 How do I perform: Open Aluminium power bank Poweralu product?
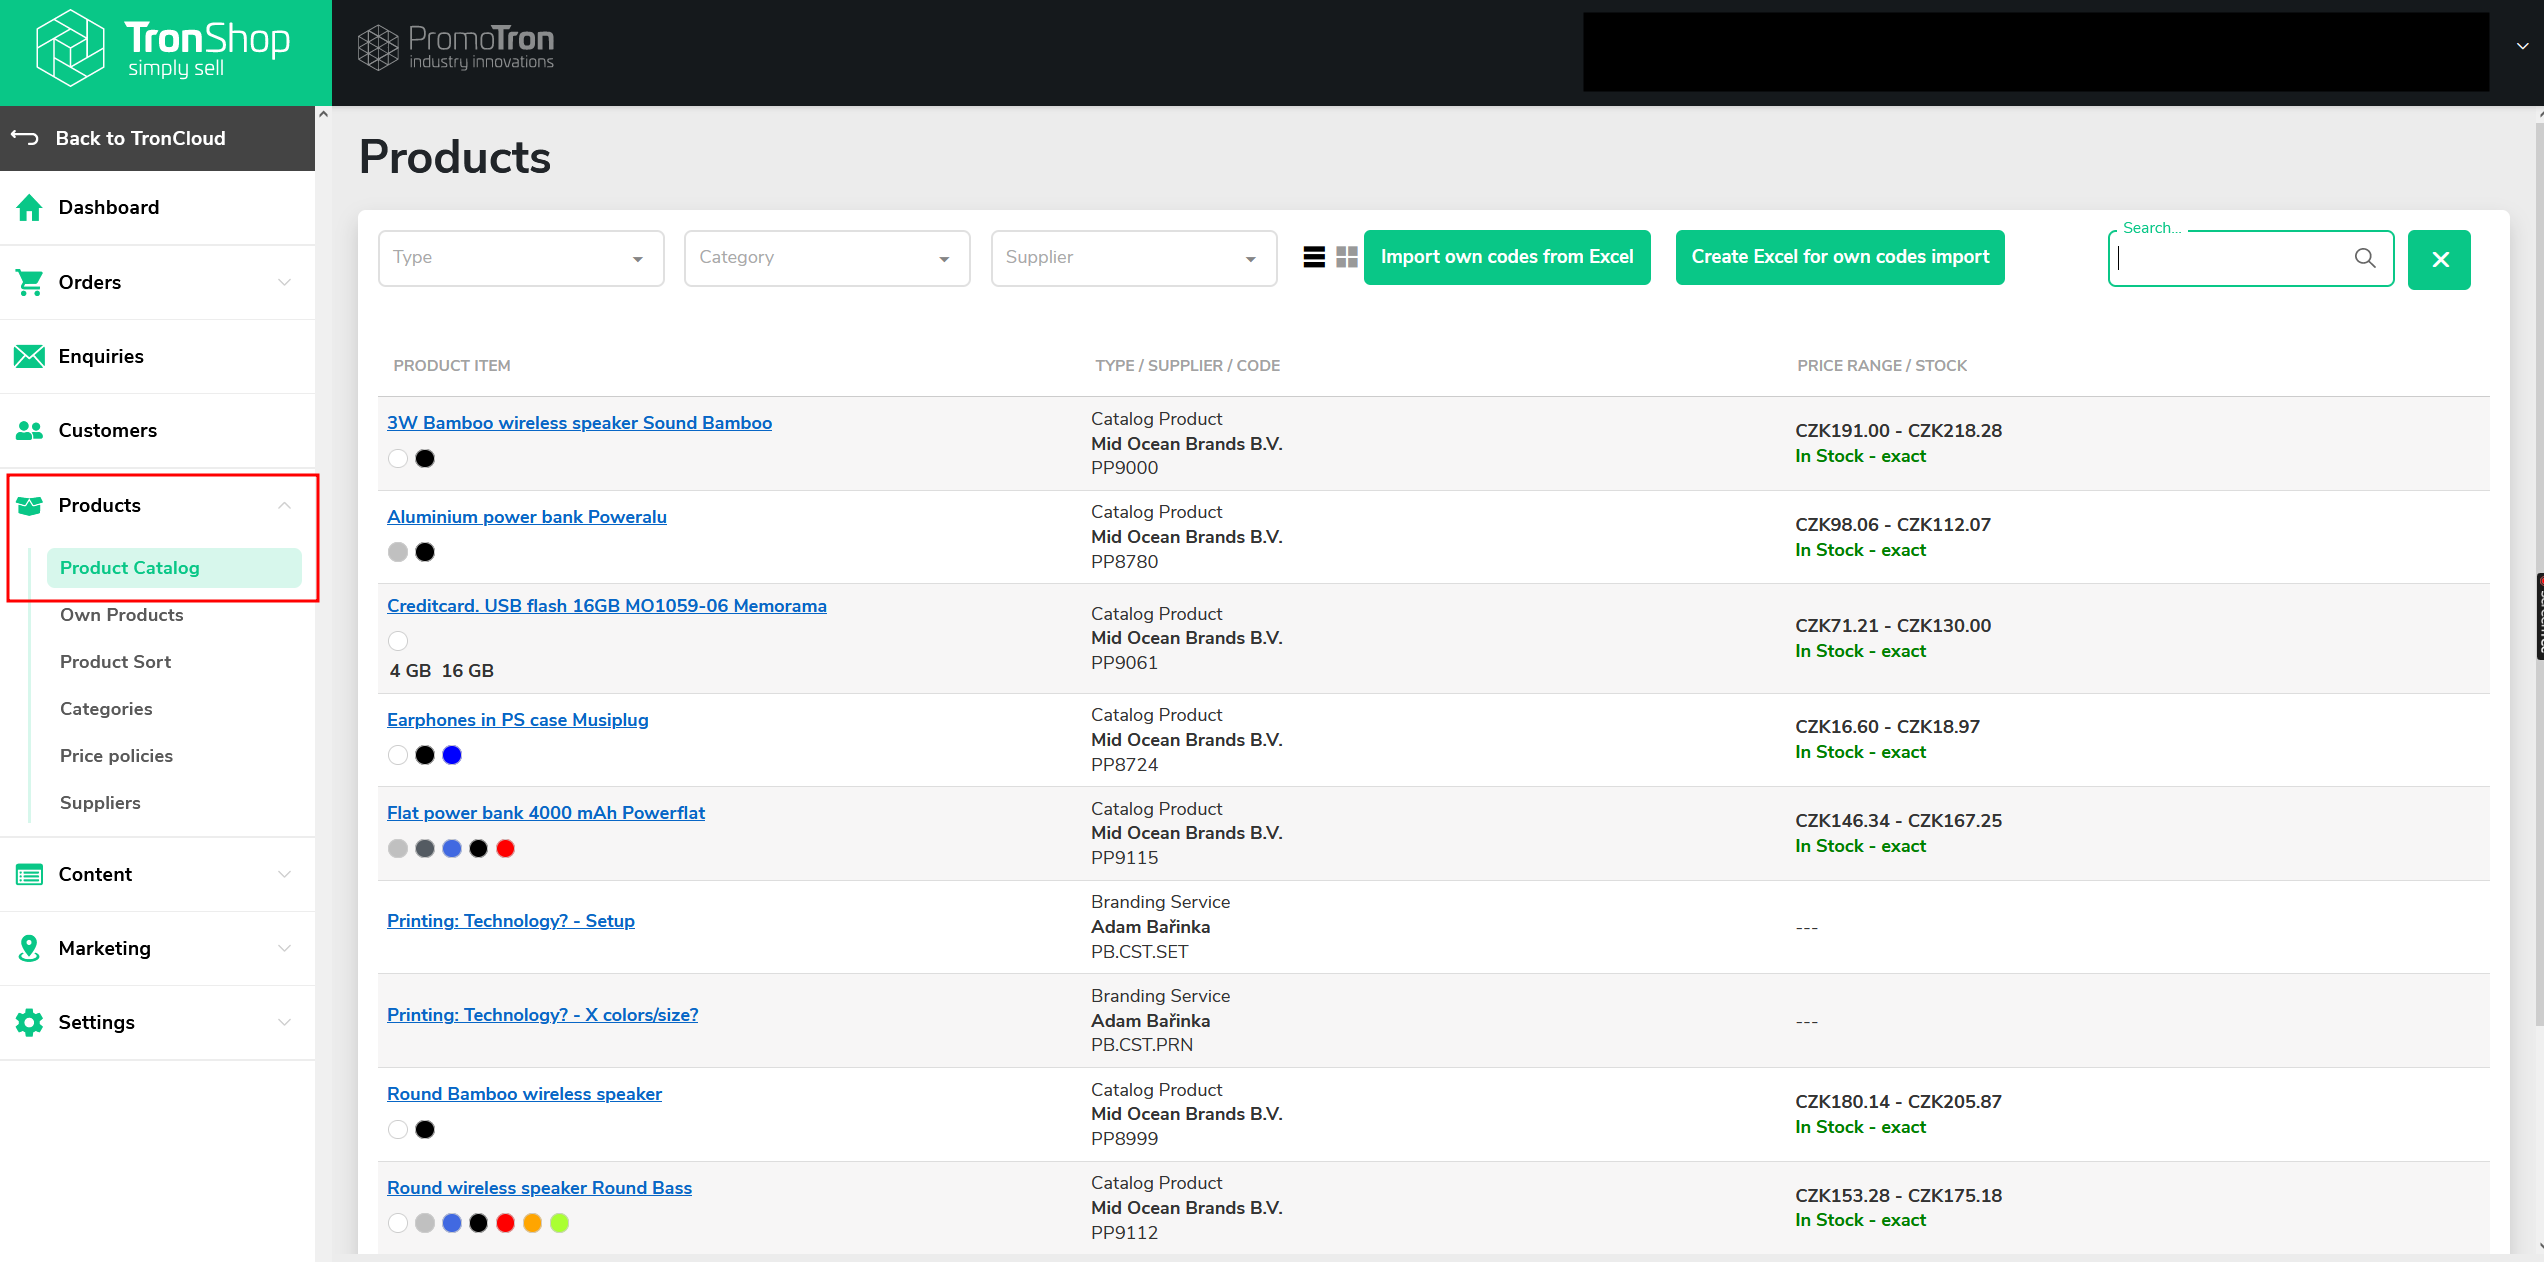(x=527, y=517)
